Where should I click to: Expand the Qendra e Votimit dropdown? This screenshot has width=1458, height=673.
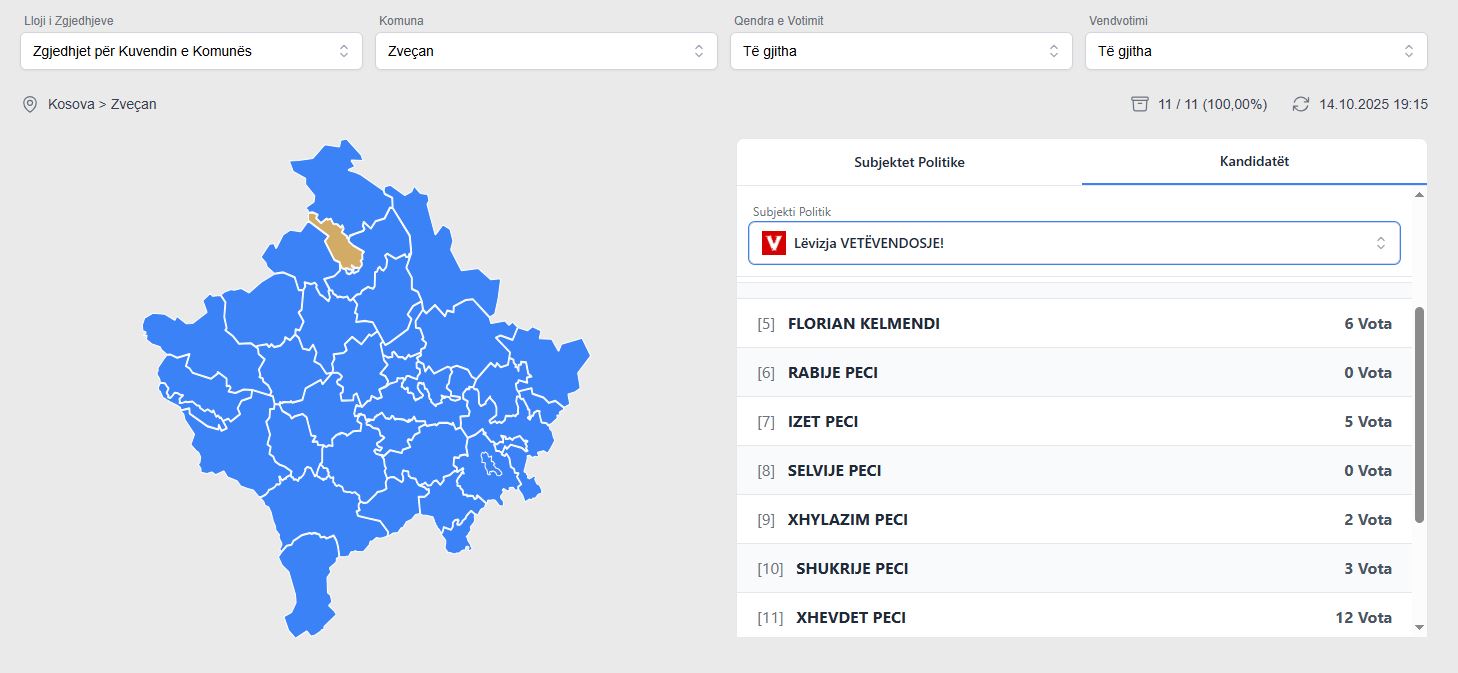coord(901,51)
